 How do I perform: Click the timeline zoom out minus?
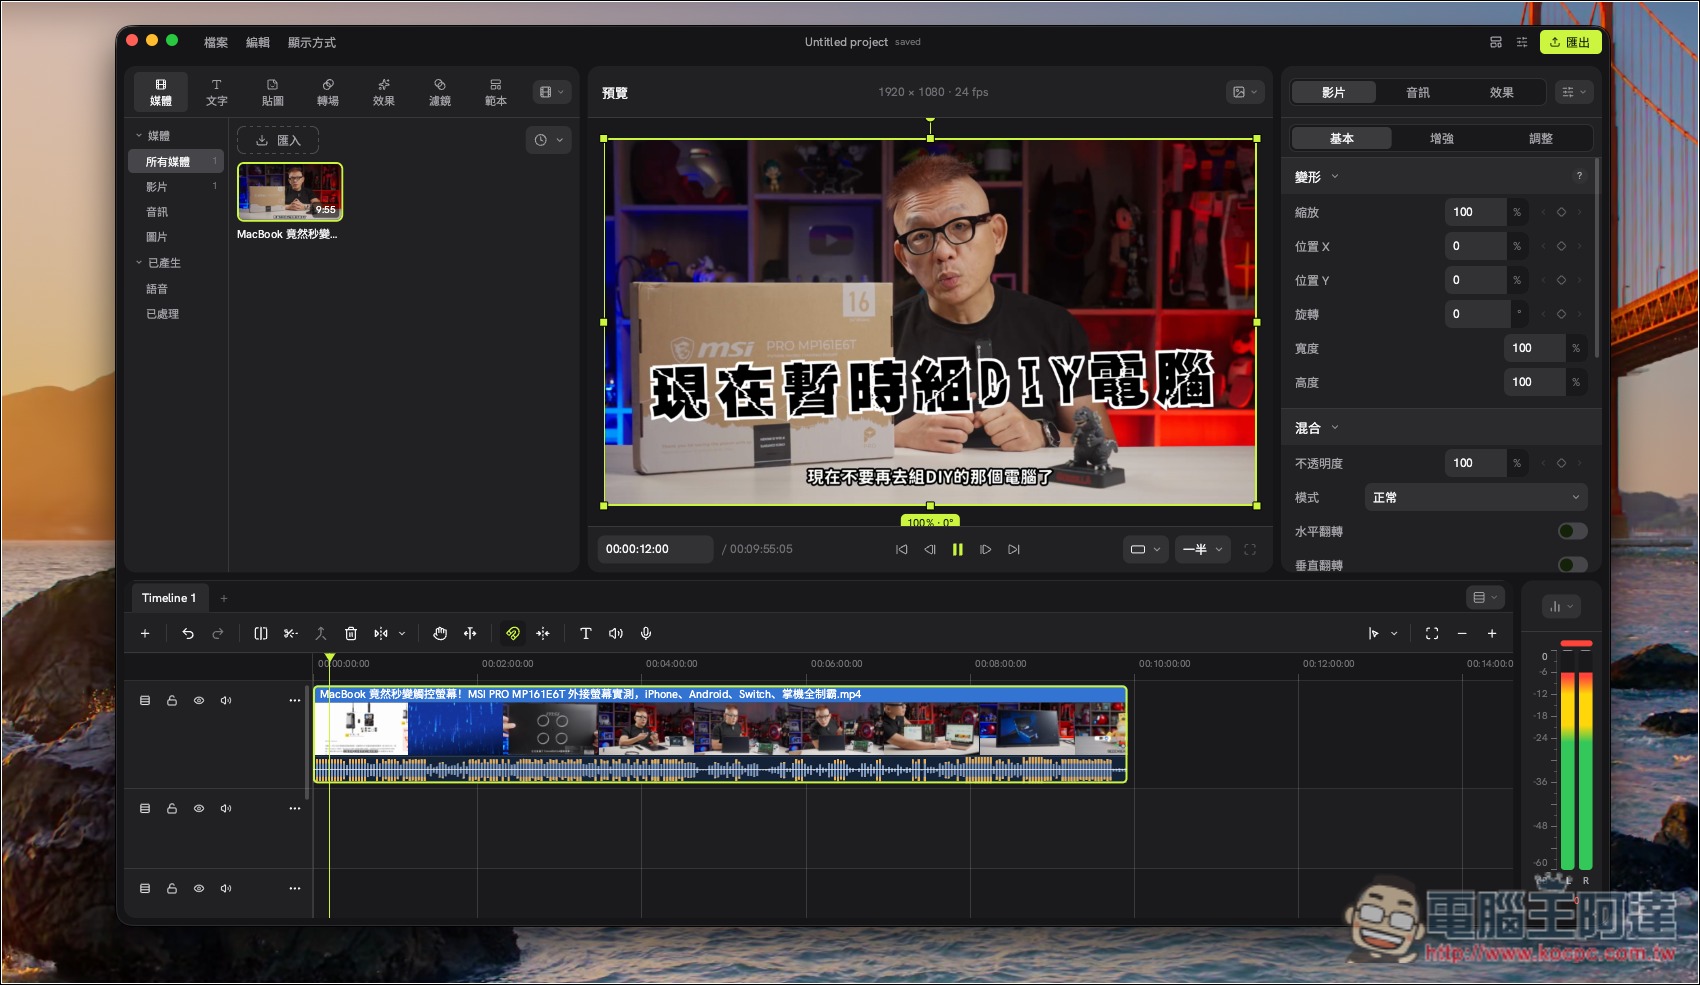[1462, 633]
